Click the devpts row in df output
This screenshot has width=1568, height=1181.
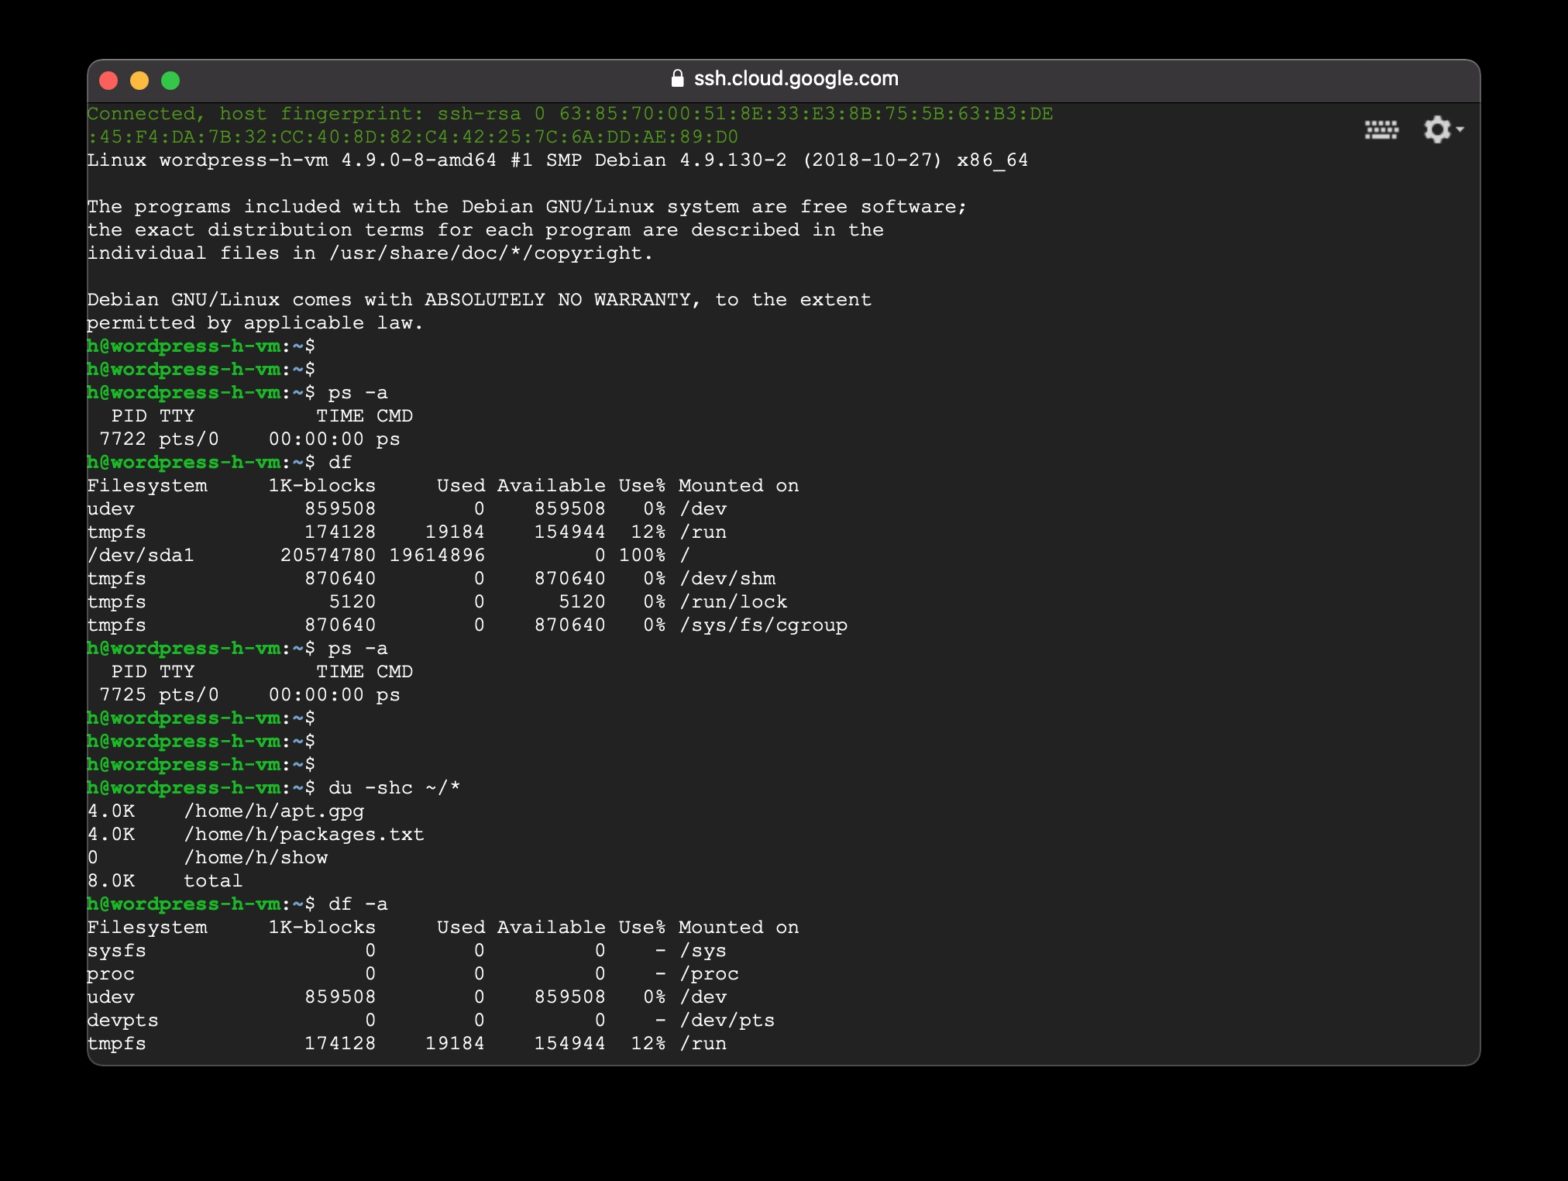pyautogui.click(x=122, y=1020)
